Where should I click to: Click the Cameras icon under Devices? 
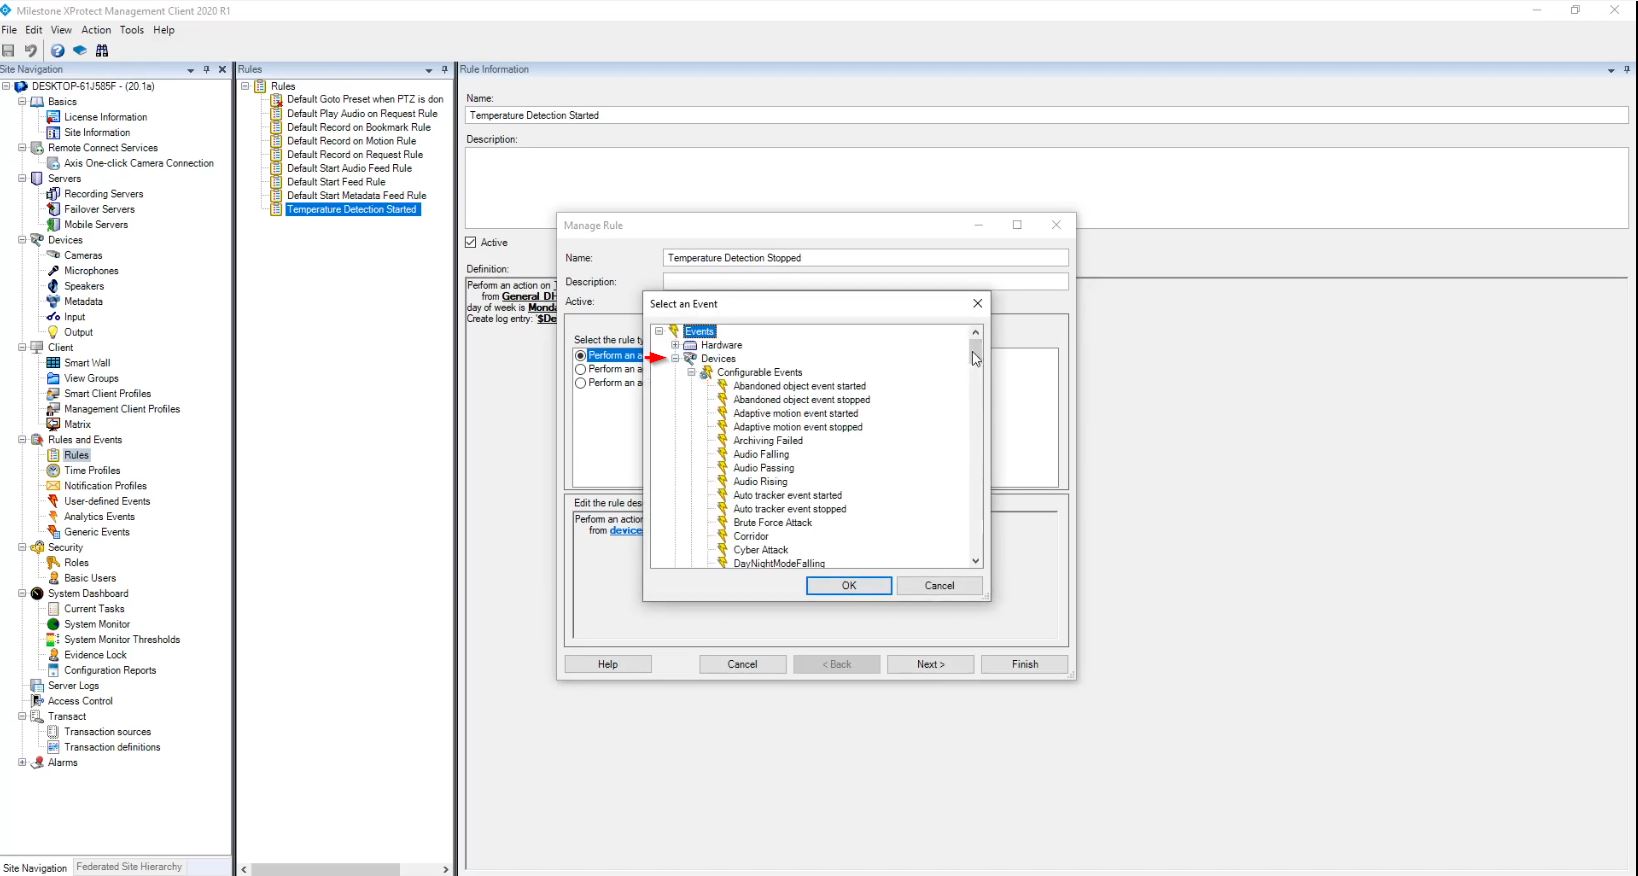(x=53, y=256)
